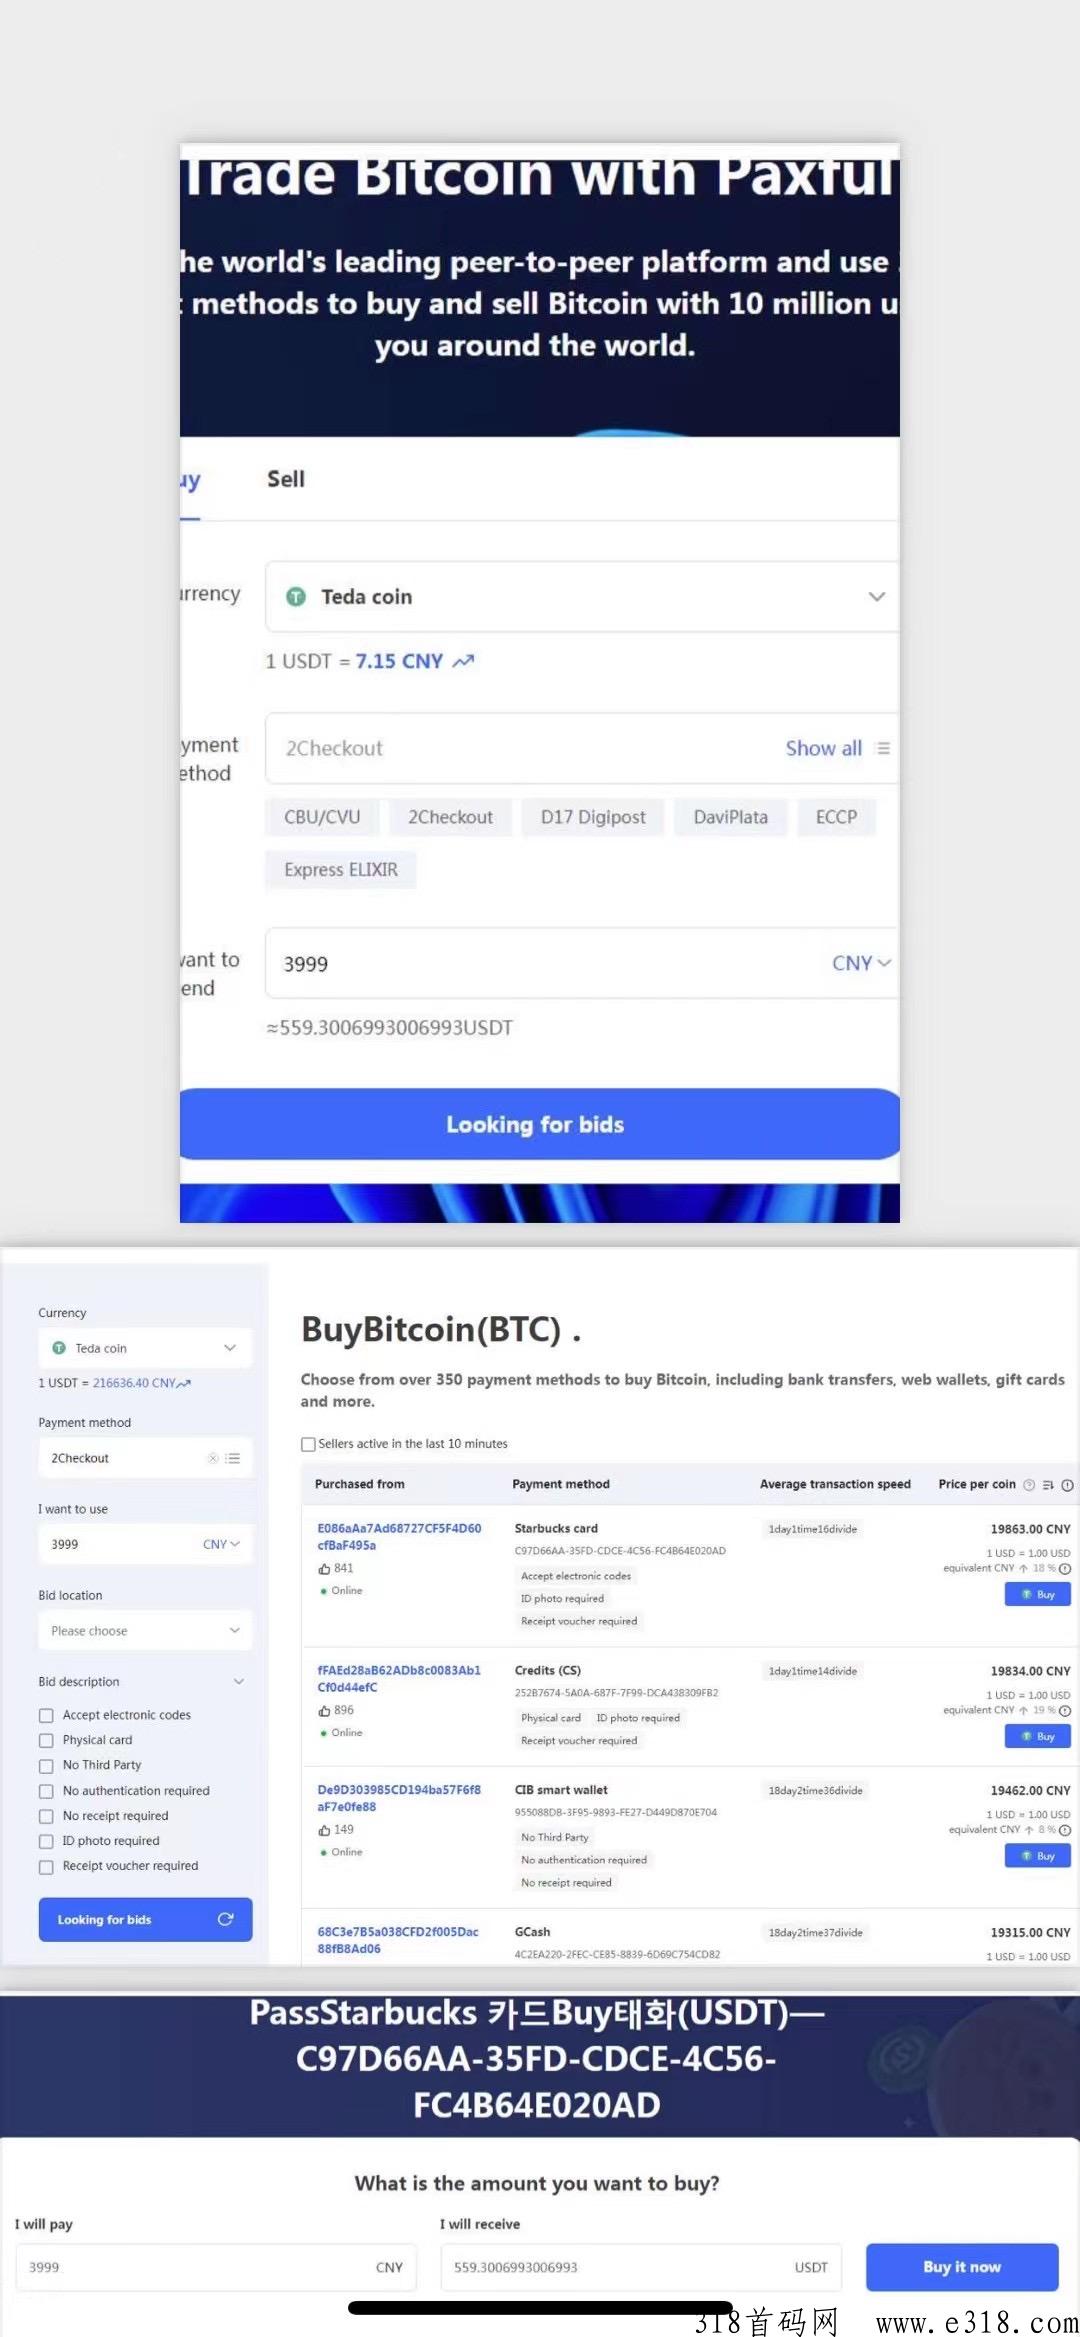Click the rate trend icon next to 7.15 CNY
The image size is (1080, 2337).
tap(463, 661)
